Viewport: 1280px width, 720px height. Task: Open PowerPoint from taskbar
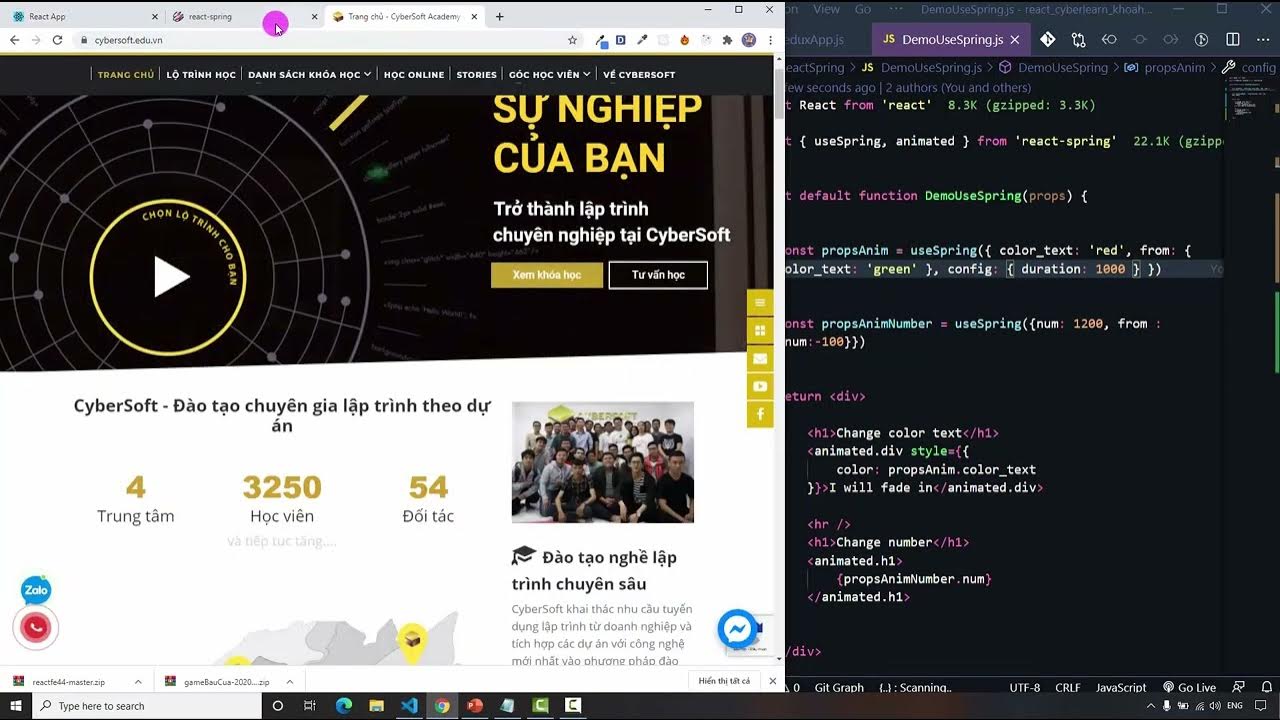(475, 706)
